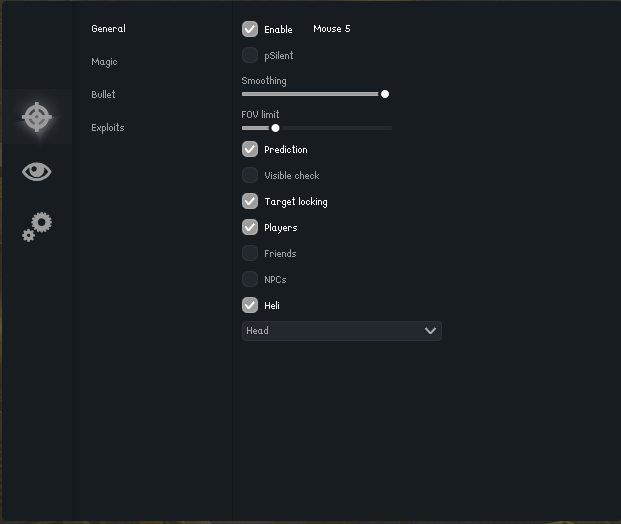The width and height of the screenshot is (621, 524).
Task: Click the FOV limit slider handle
Action: 275,128
